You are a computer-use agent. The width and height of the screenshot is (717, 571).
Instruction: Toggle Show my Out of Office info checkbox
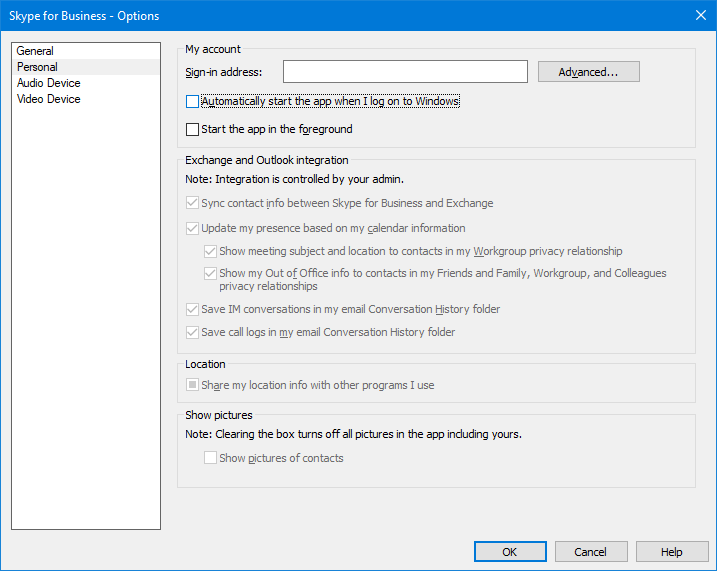click(x=211, y=273)
